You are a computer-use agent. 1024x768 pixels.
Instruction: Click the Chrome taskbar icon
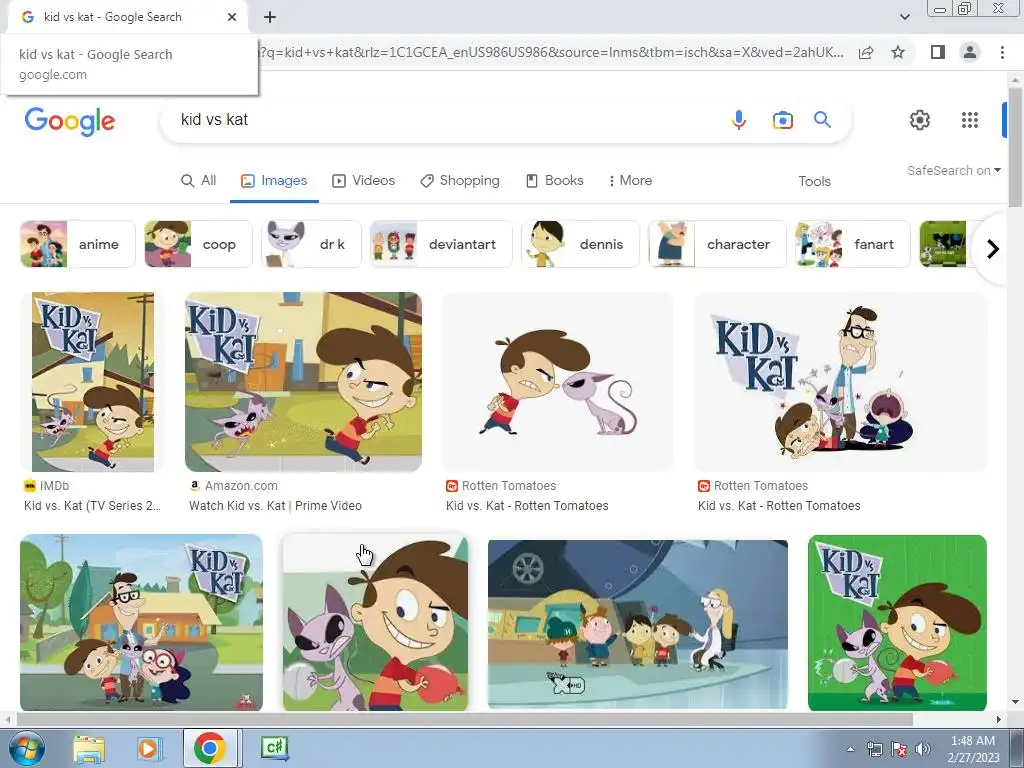(210, 748)
